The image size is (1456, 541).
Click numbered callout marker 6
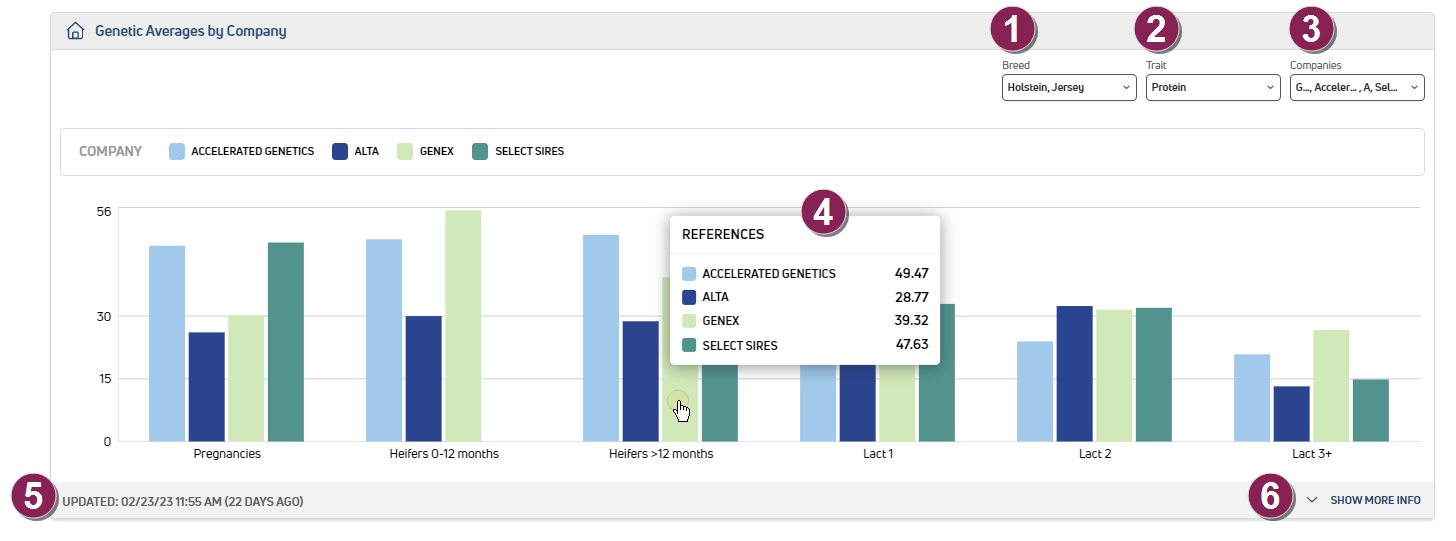click(1271, 497)
